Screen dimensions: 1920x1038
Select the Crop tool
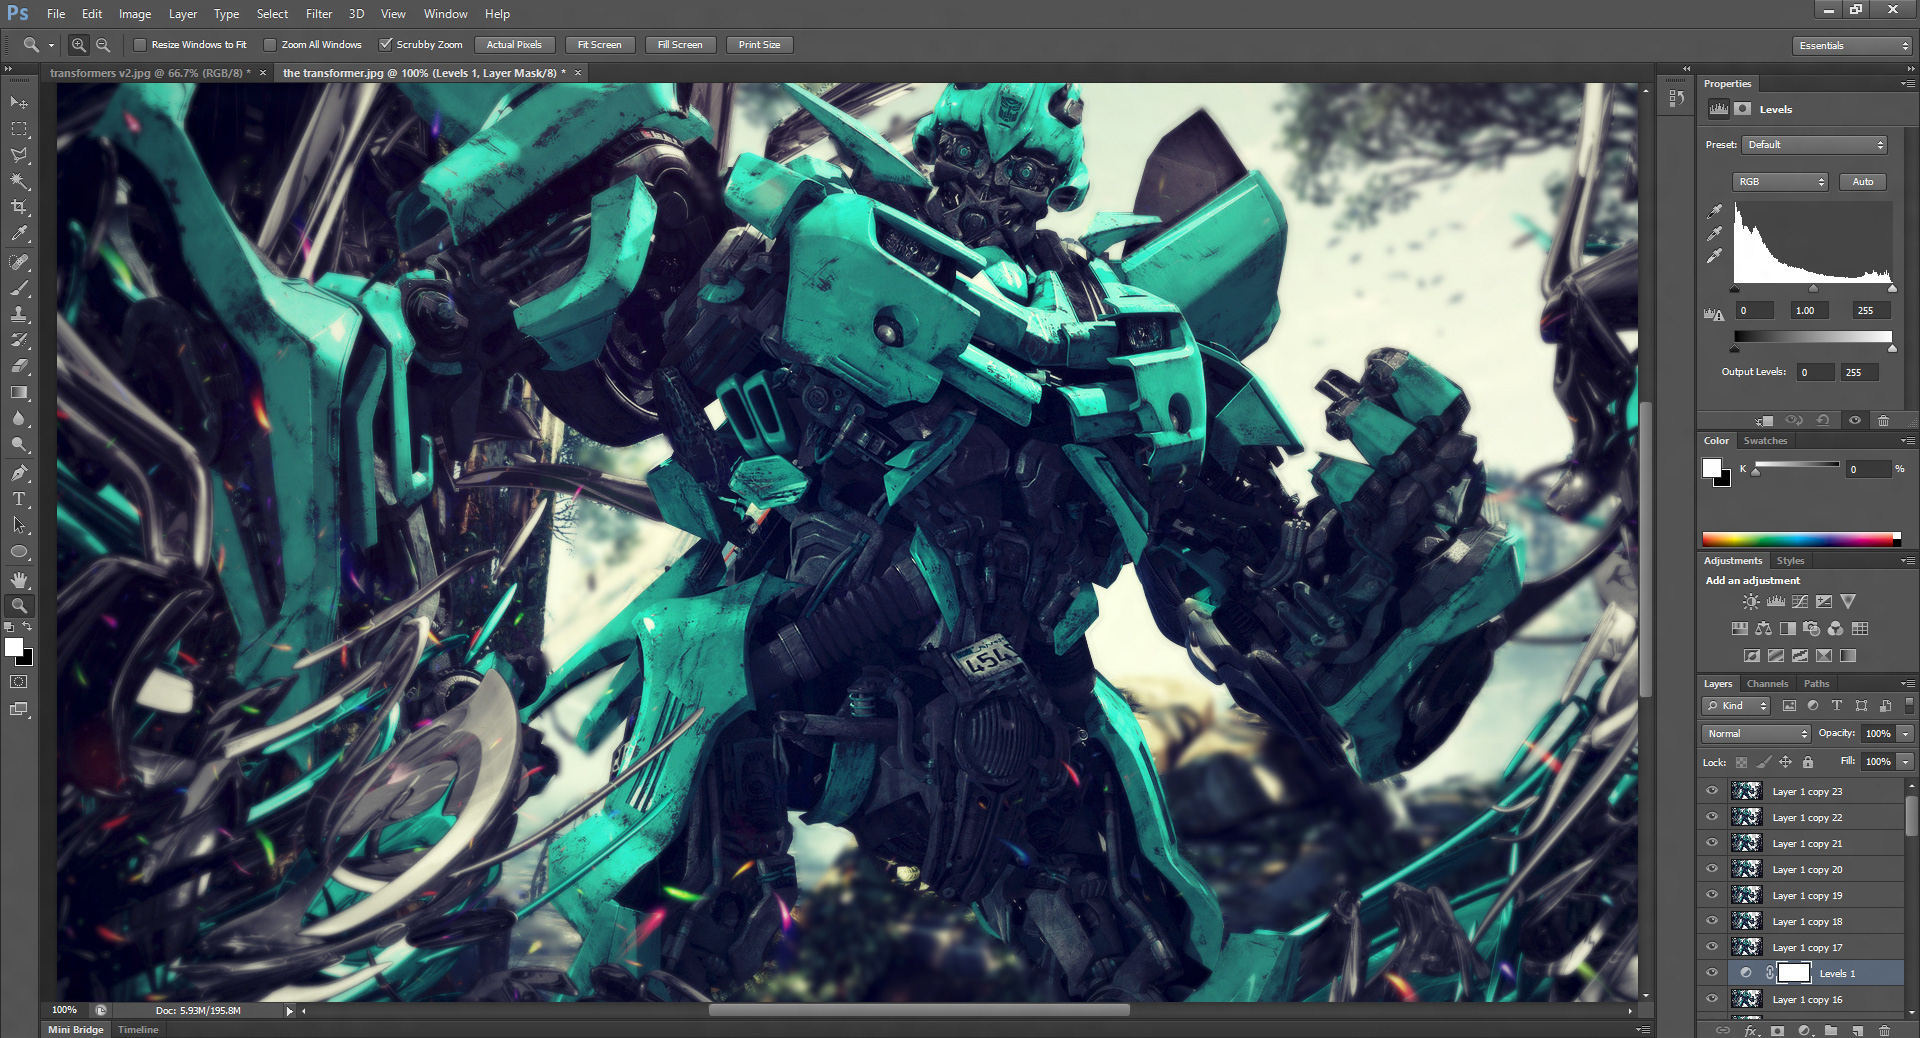(19, 207)
